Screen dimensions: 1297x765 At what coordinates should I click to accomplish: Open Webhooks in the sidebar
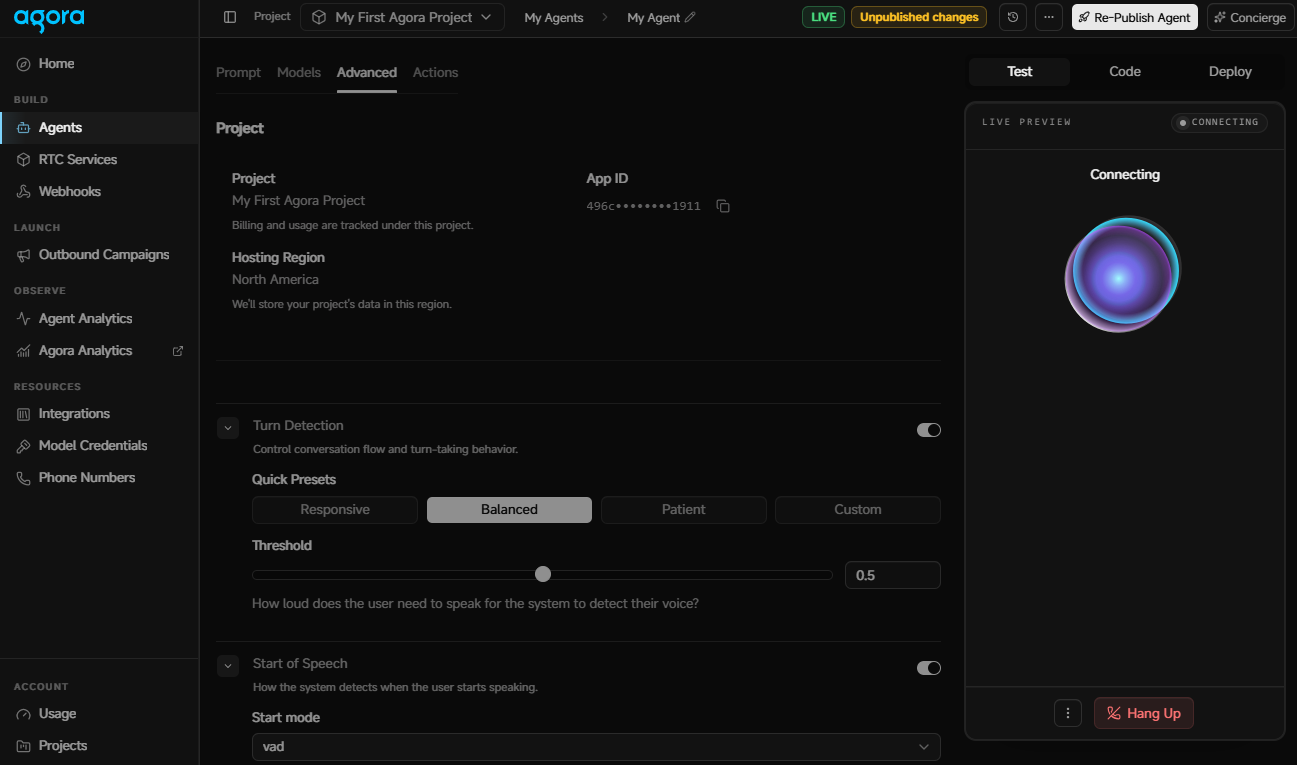(99, 192)
